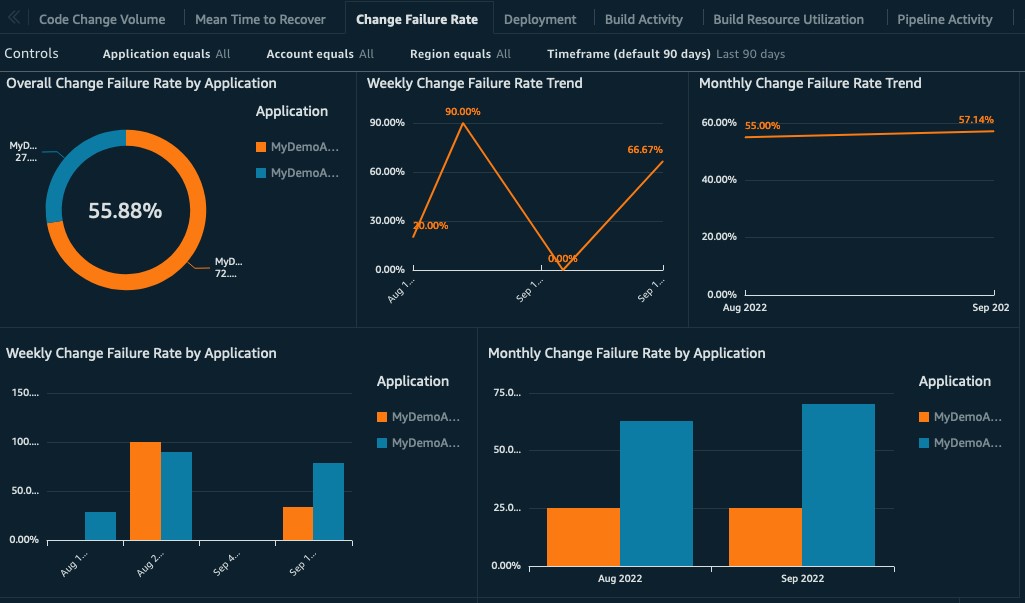Click the tallest orange bar in weekly application chart
This screenshot has height=603, width=1025.
(145, 490)
